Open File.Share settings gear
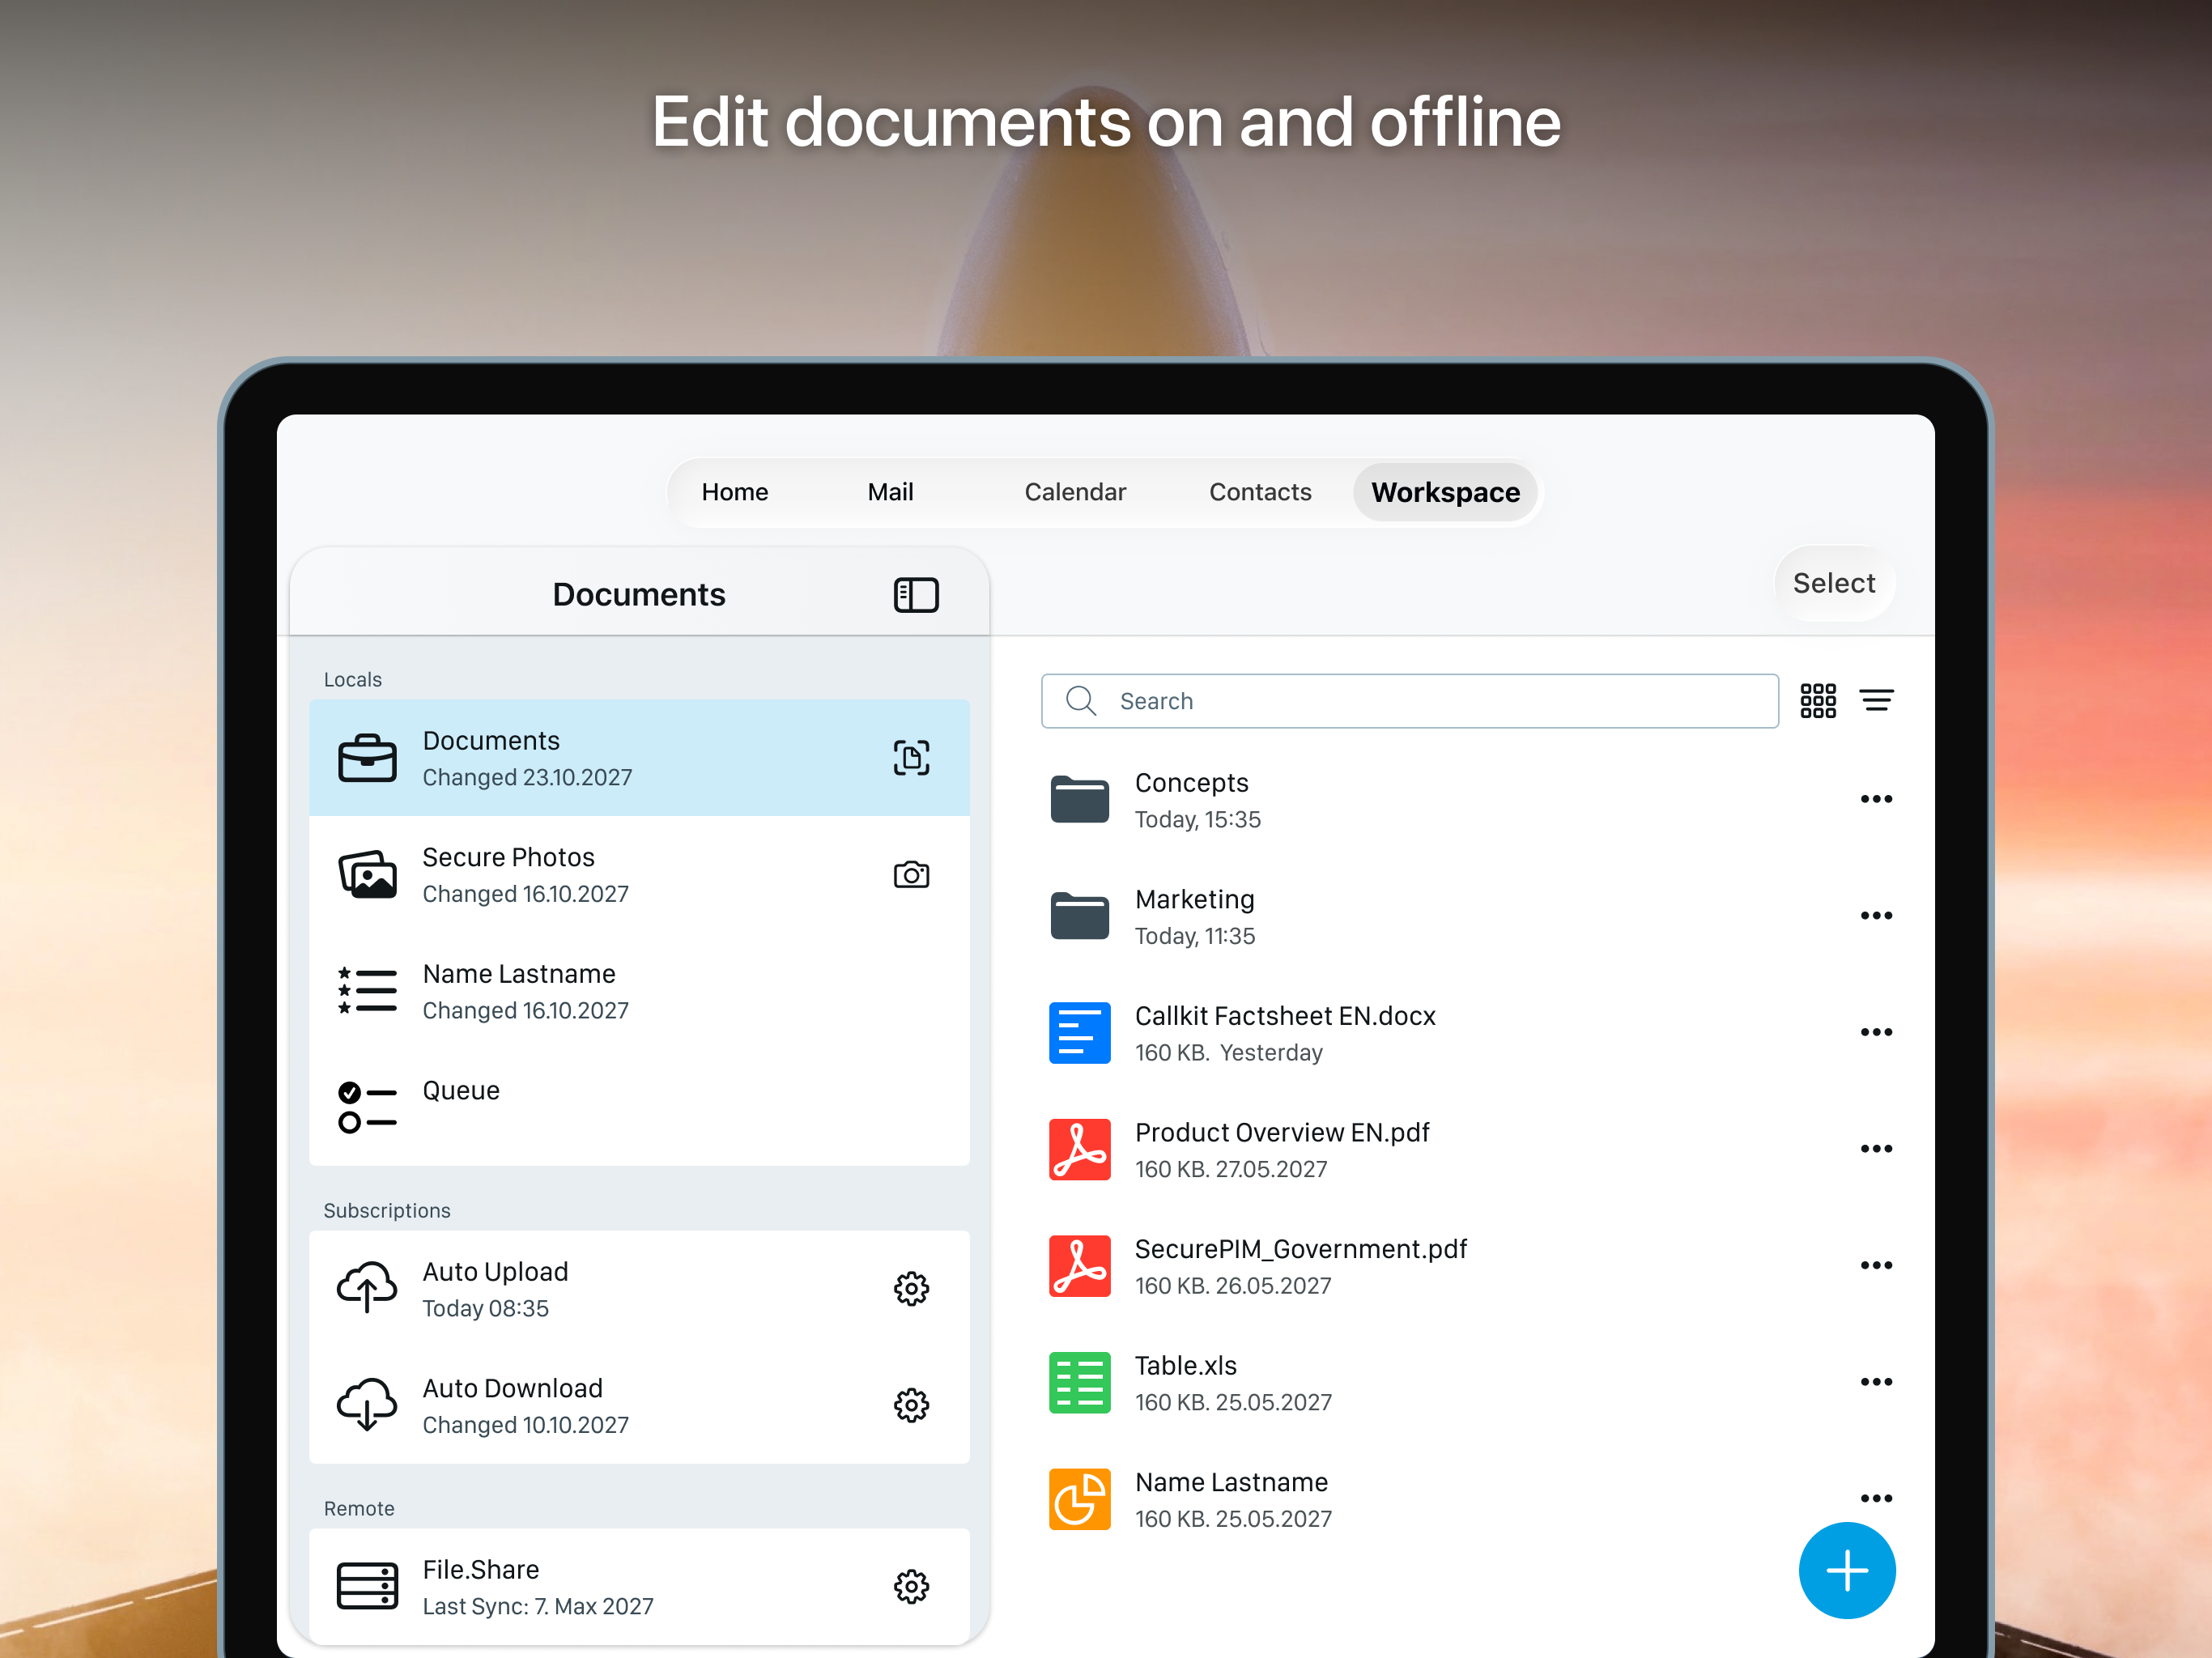 [911, 1587]
